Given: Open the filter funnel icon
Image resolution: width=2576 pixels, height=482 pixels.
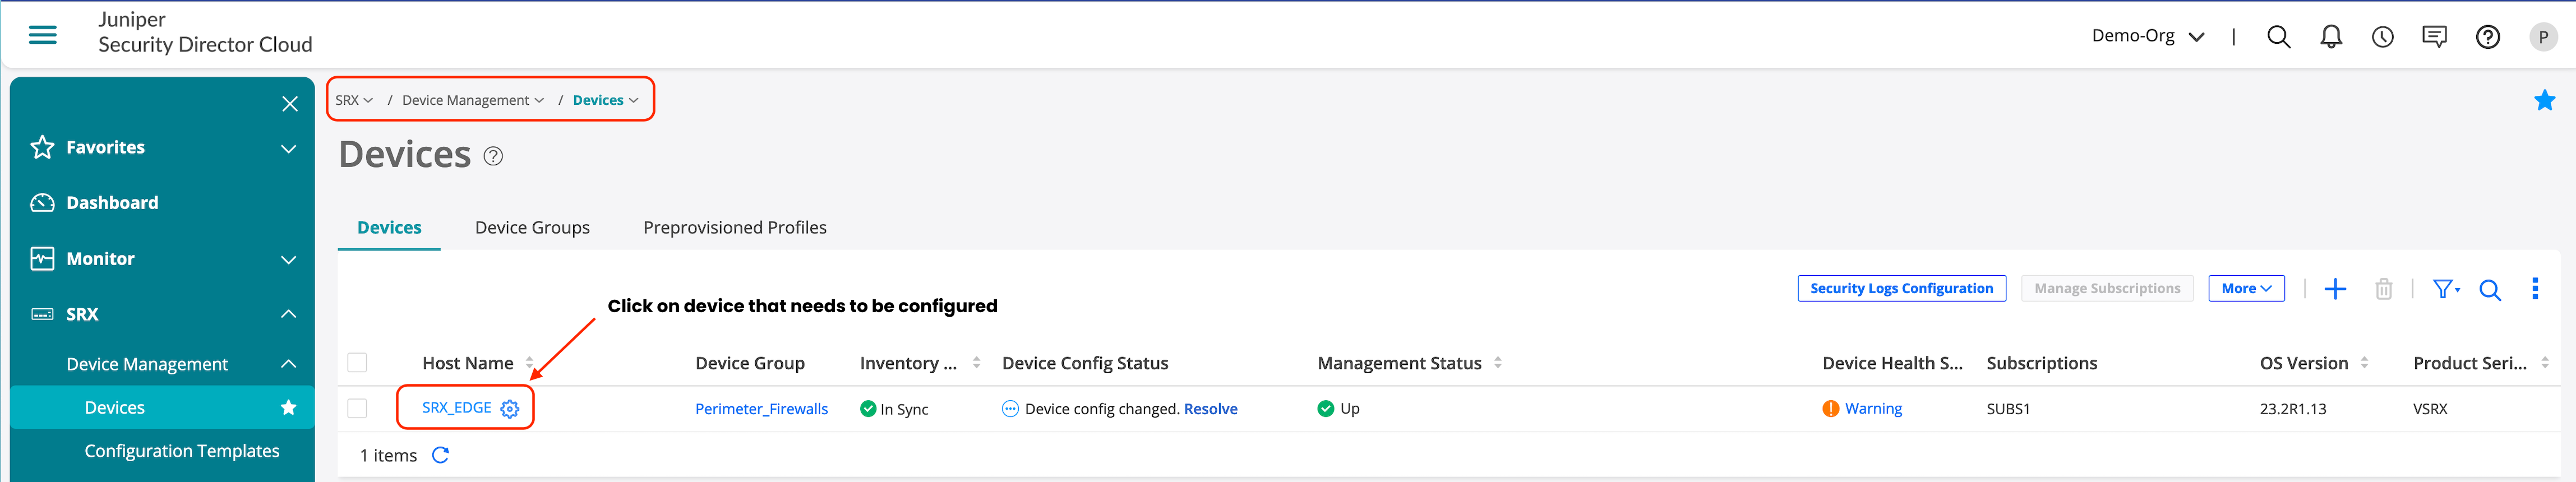Looking at the screenshot, I should pyautogui.click(x=2445, y=289).
